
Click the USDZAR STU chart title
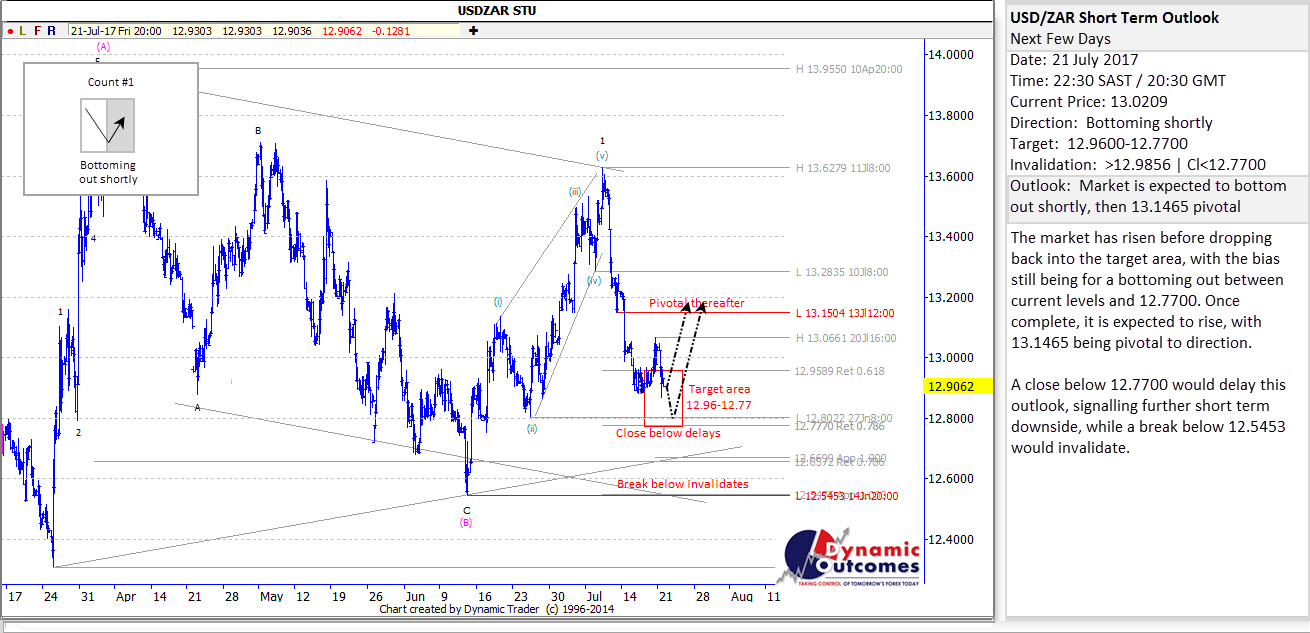pos(496,11)
